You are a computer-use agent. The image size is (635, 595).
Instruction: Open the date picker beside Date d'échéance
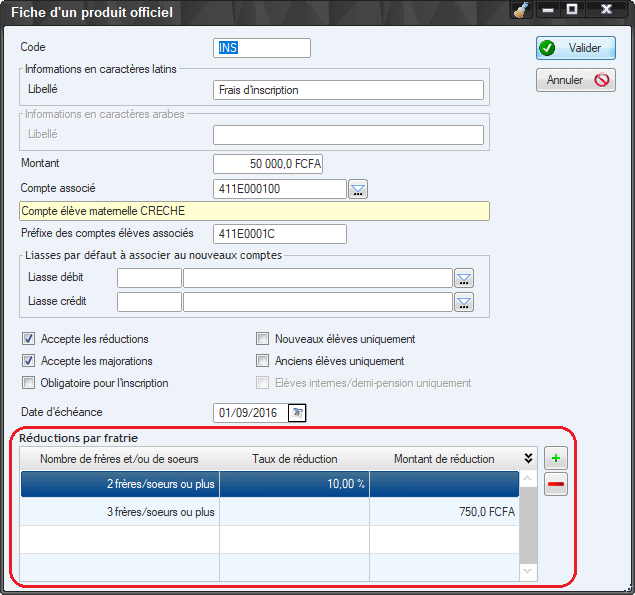[x=298, y=412]
